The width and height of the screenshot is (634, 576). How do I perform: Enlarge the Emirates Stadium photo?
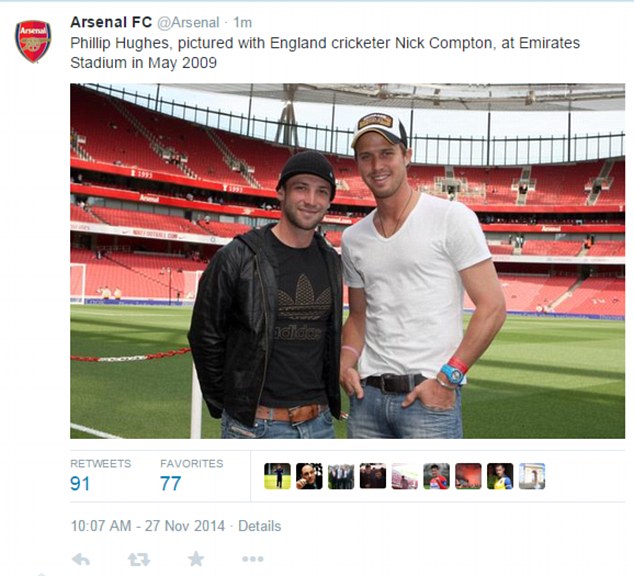click(347, 260)
